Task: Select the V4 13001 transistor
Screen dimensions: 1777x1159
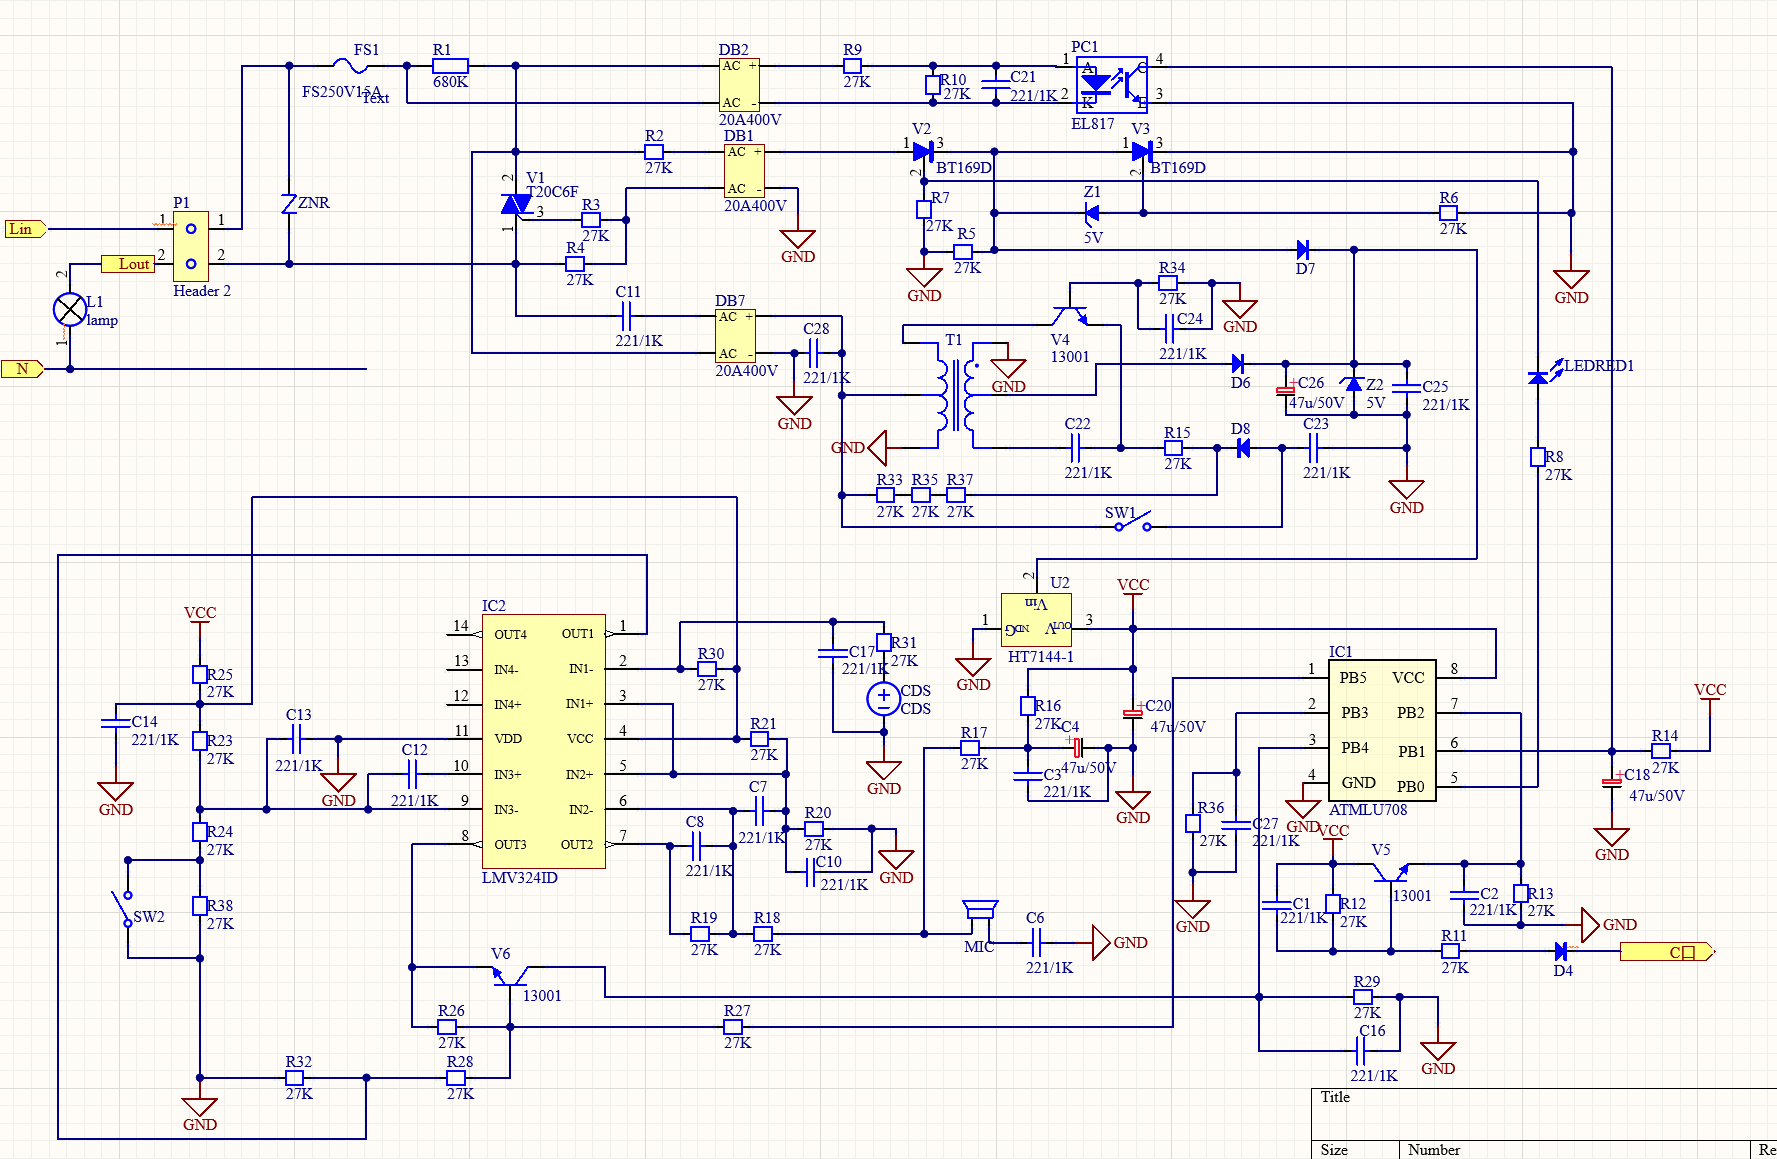Action: (1070, 315)
